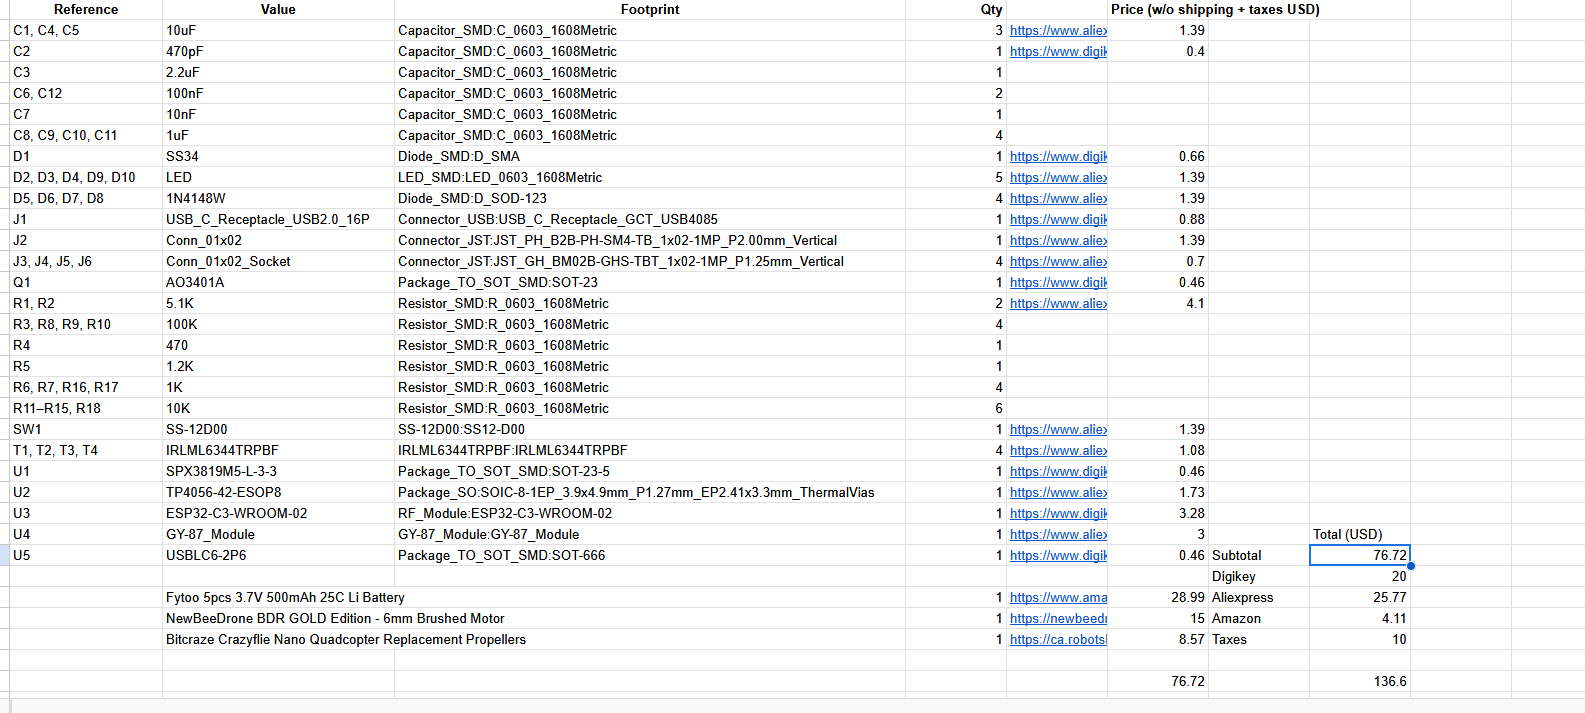Select the Footprint header cell
1585x713 pixels.
tap(649, 10)
